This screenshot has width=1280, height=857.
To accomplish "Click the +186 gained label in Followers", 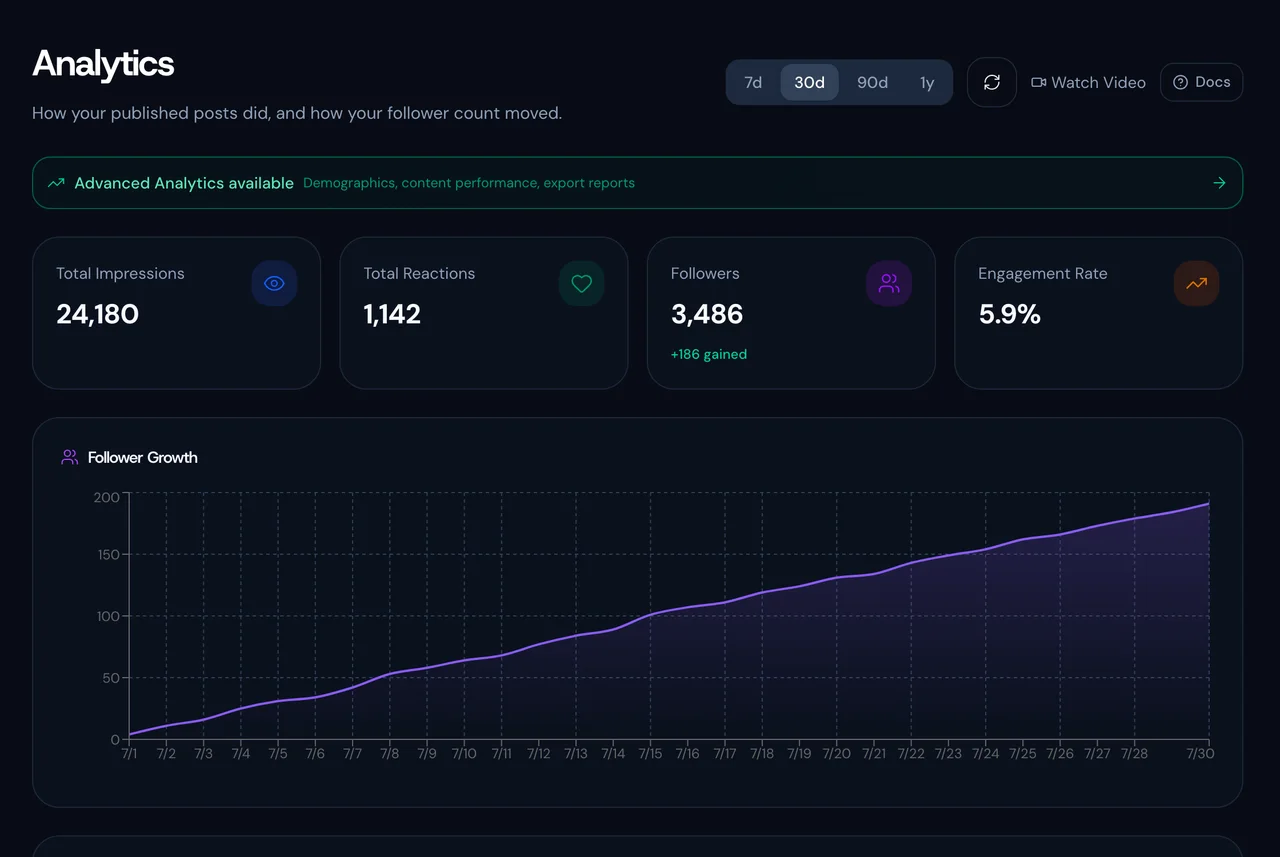I will click(x=709, y=354).
